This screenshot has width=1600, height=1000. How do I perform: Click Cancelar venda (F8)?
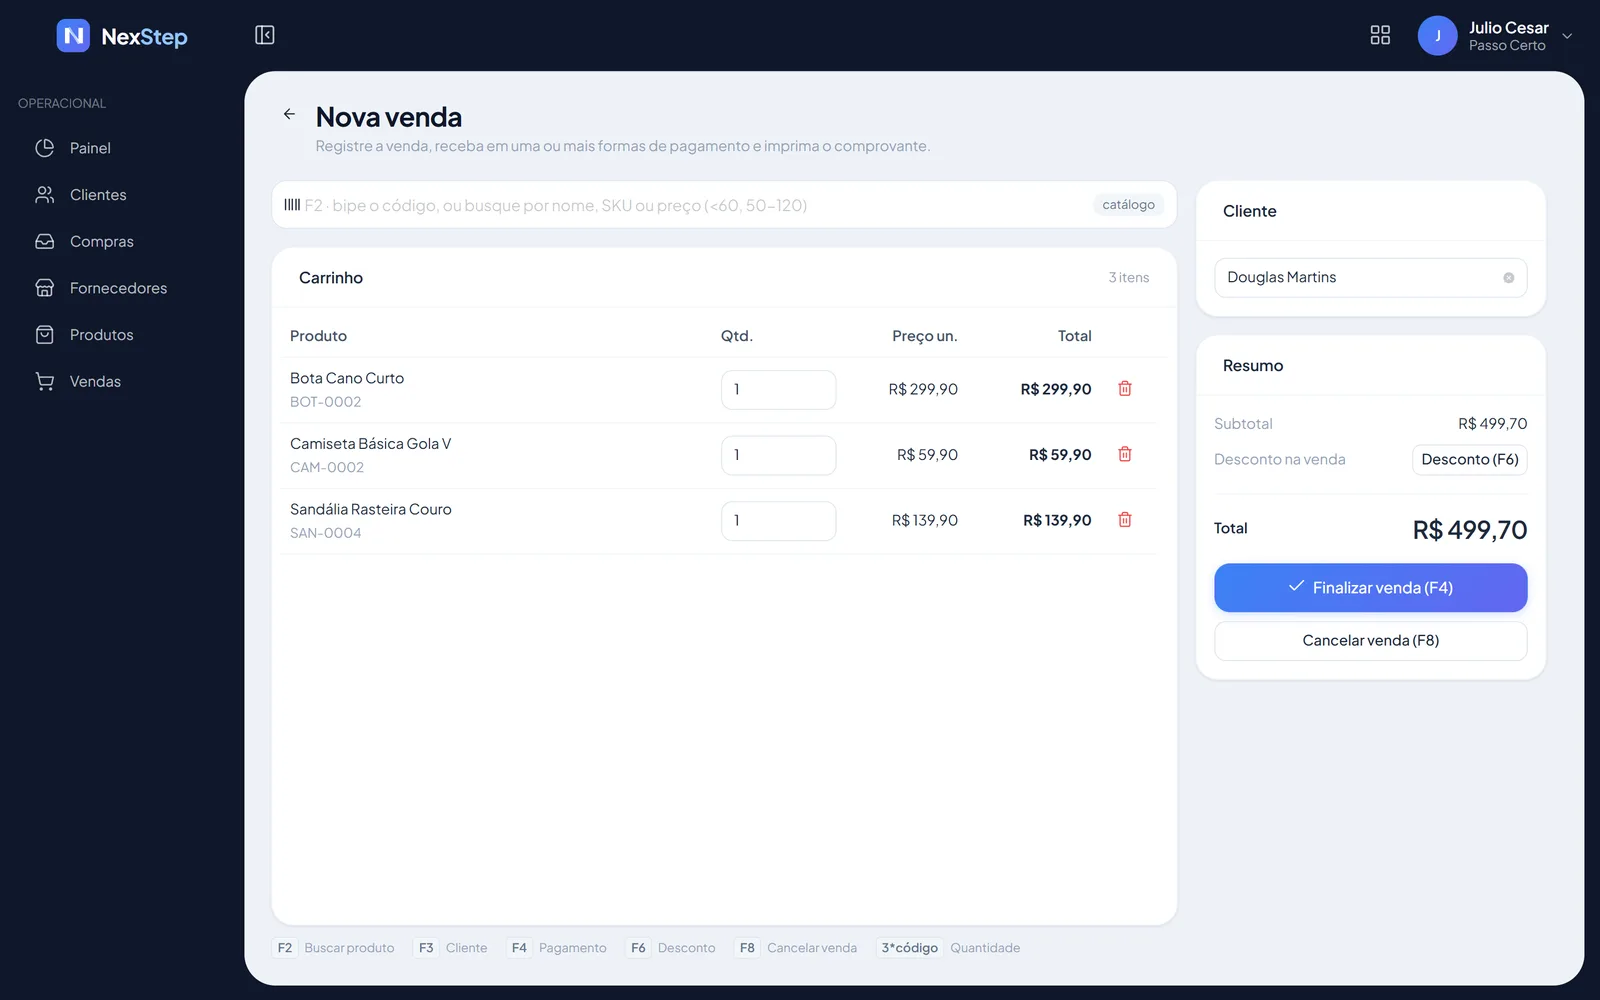point(1370,641)
